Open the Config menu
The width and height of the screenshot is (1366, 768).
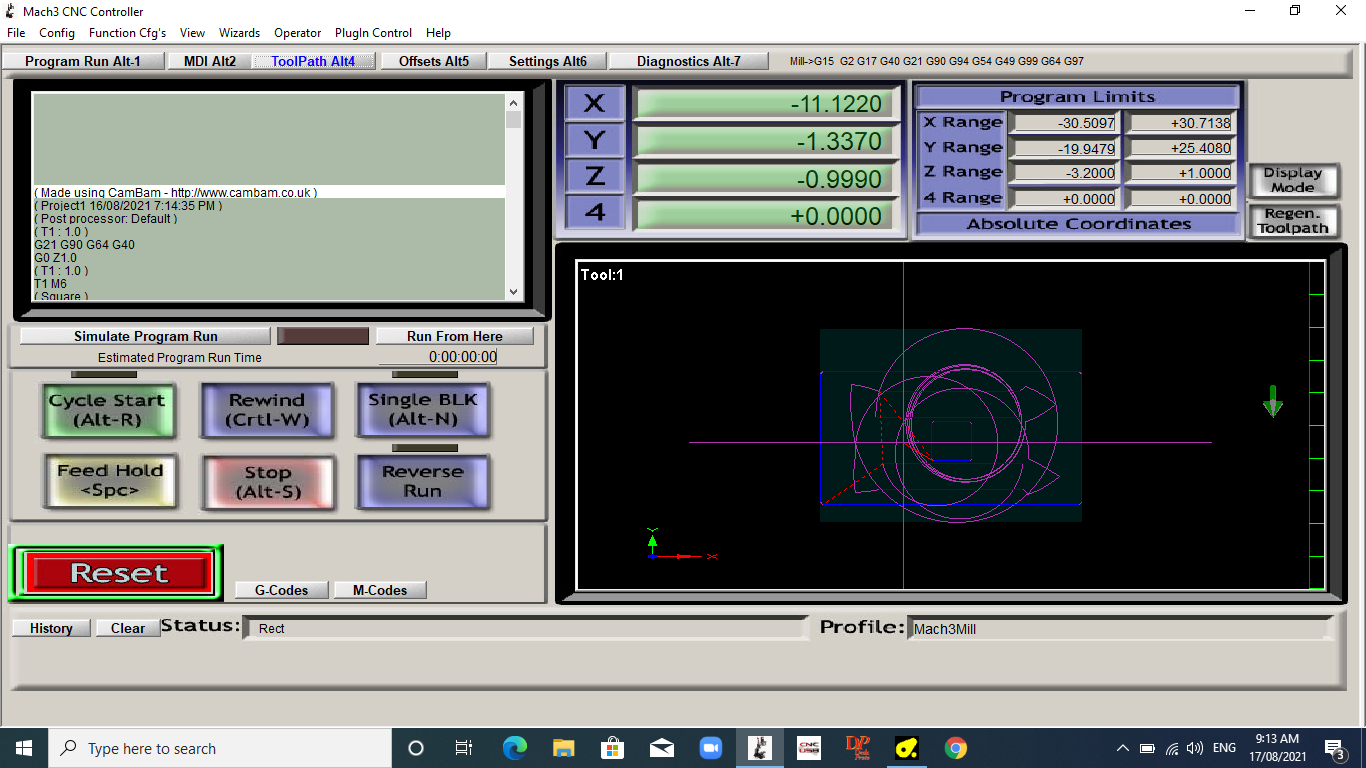(57, 33)
